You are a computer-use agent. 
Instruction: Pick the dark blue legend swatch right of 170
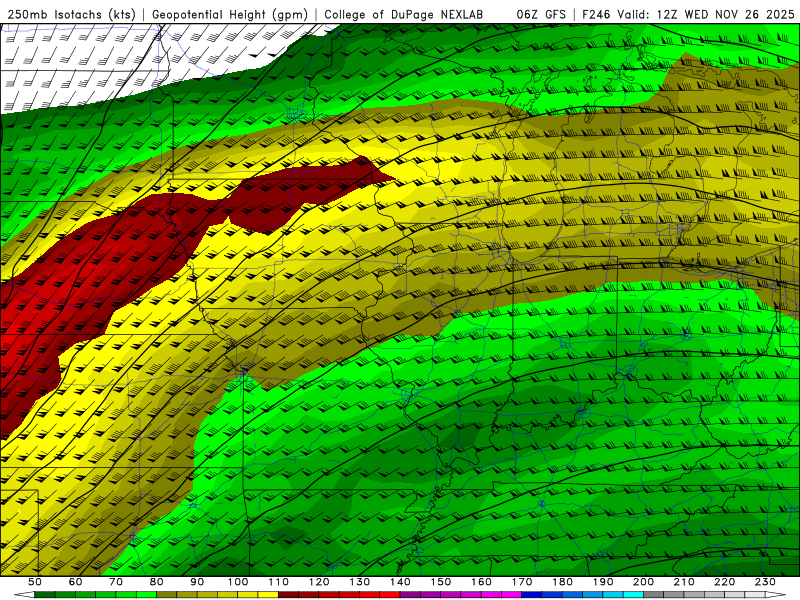tap(532, 595)
